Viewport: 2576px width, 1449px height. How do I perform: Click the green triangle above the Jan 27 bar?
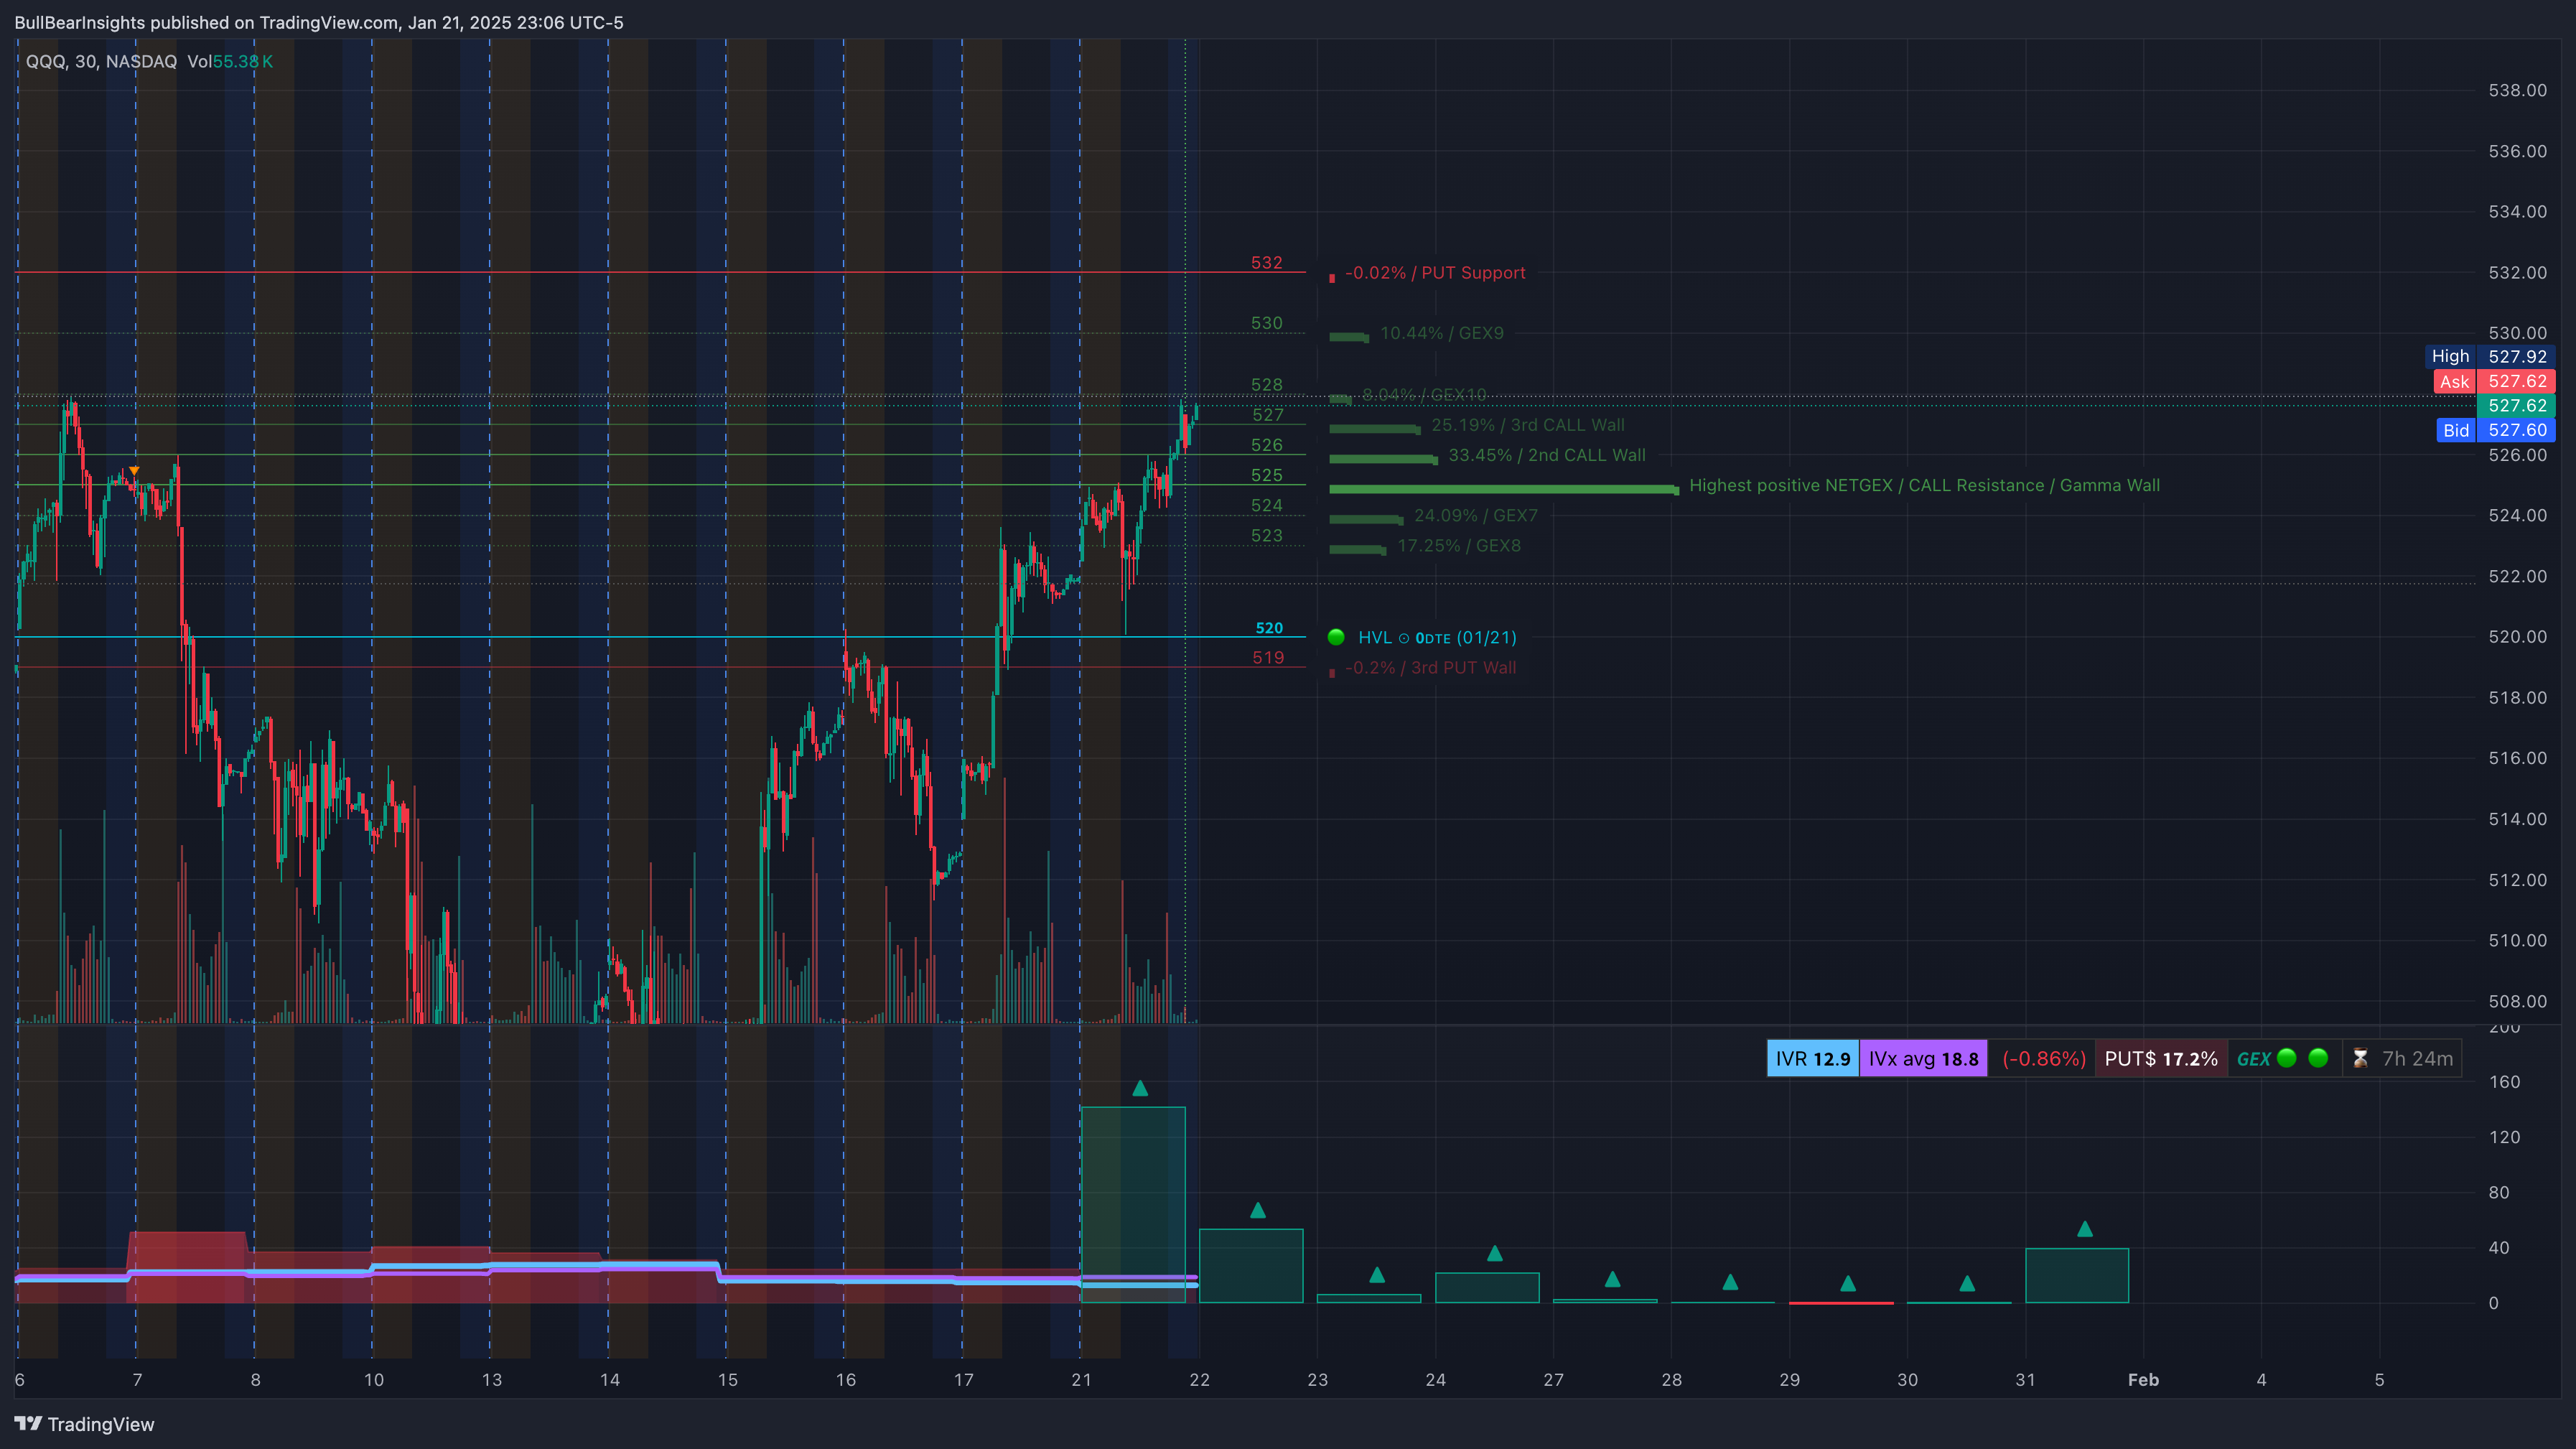(1613, 1279)
